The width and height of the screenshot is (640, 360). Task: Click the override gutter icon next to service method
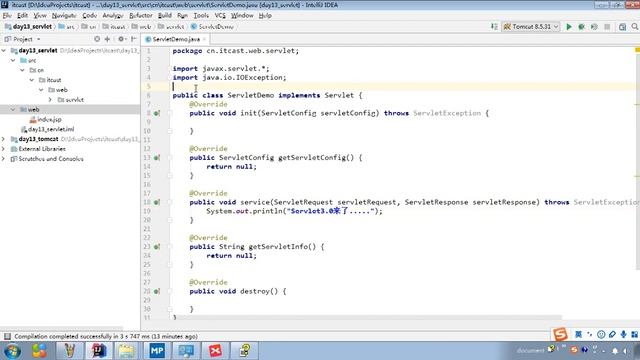(157, 202)
